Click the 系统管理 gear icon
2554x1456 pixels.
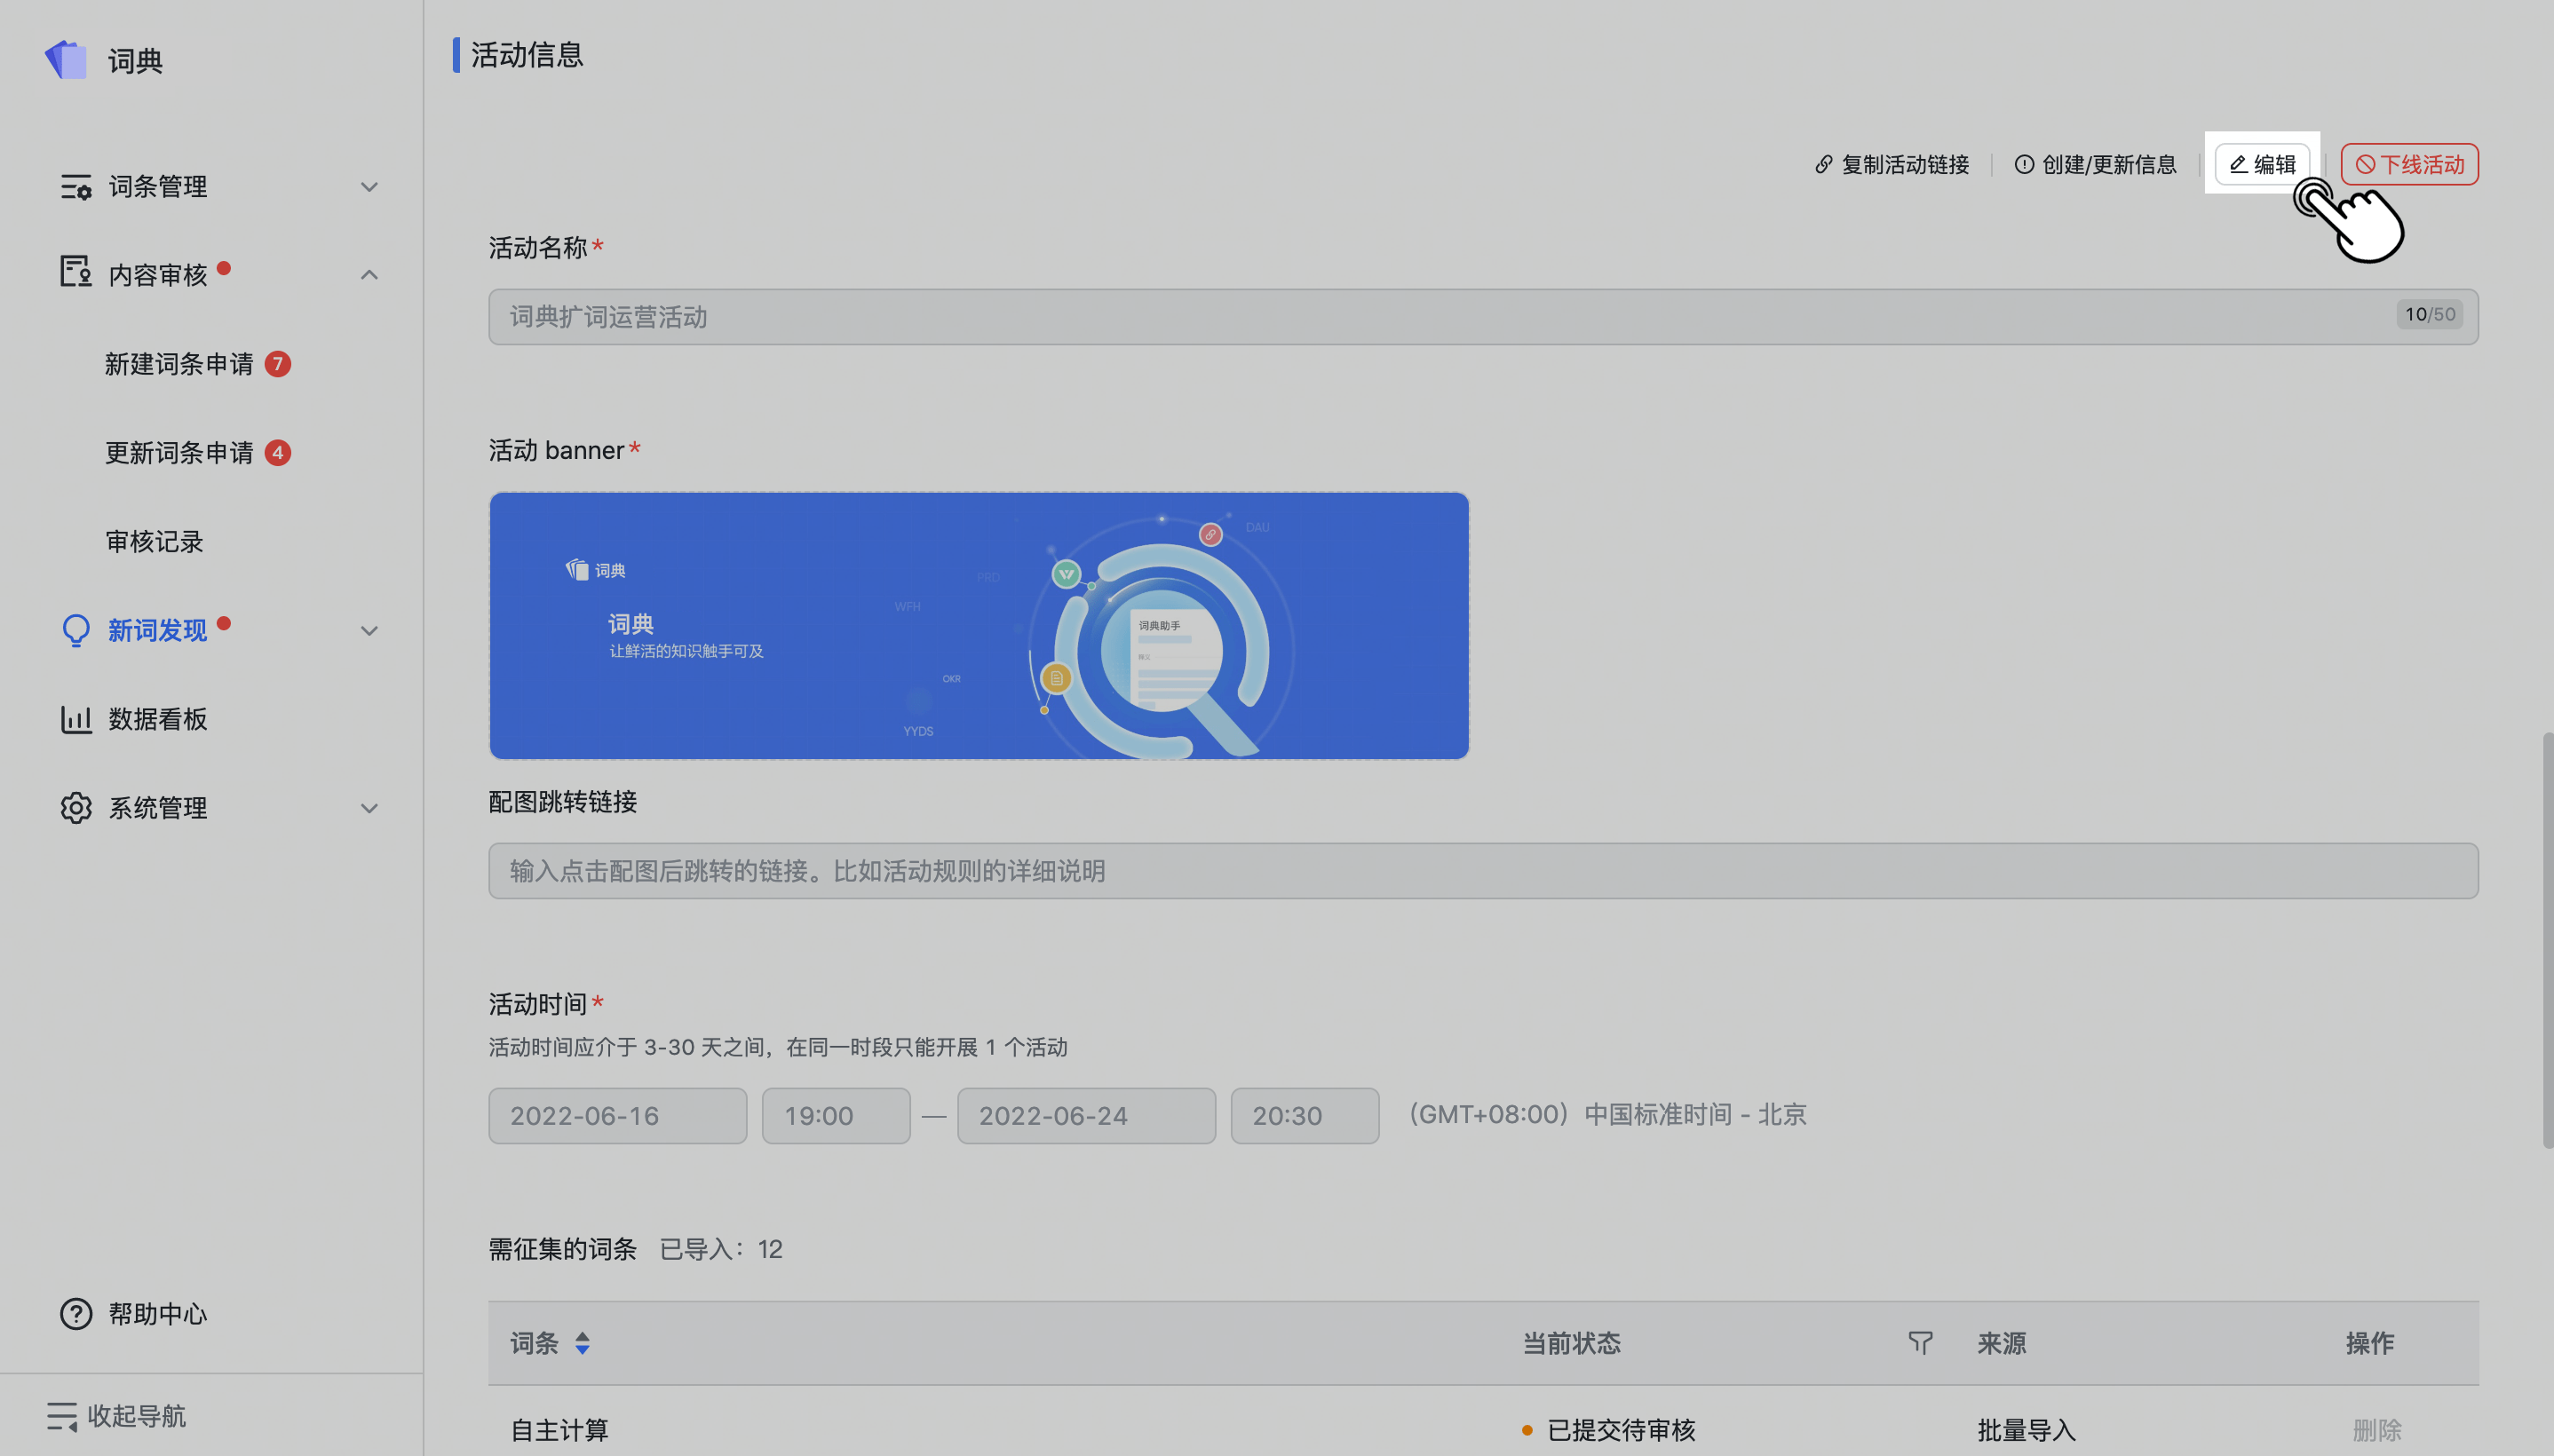click(76, 808)
